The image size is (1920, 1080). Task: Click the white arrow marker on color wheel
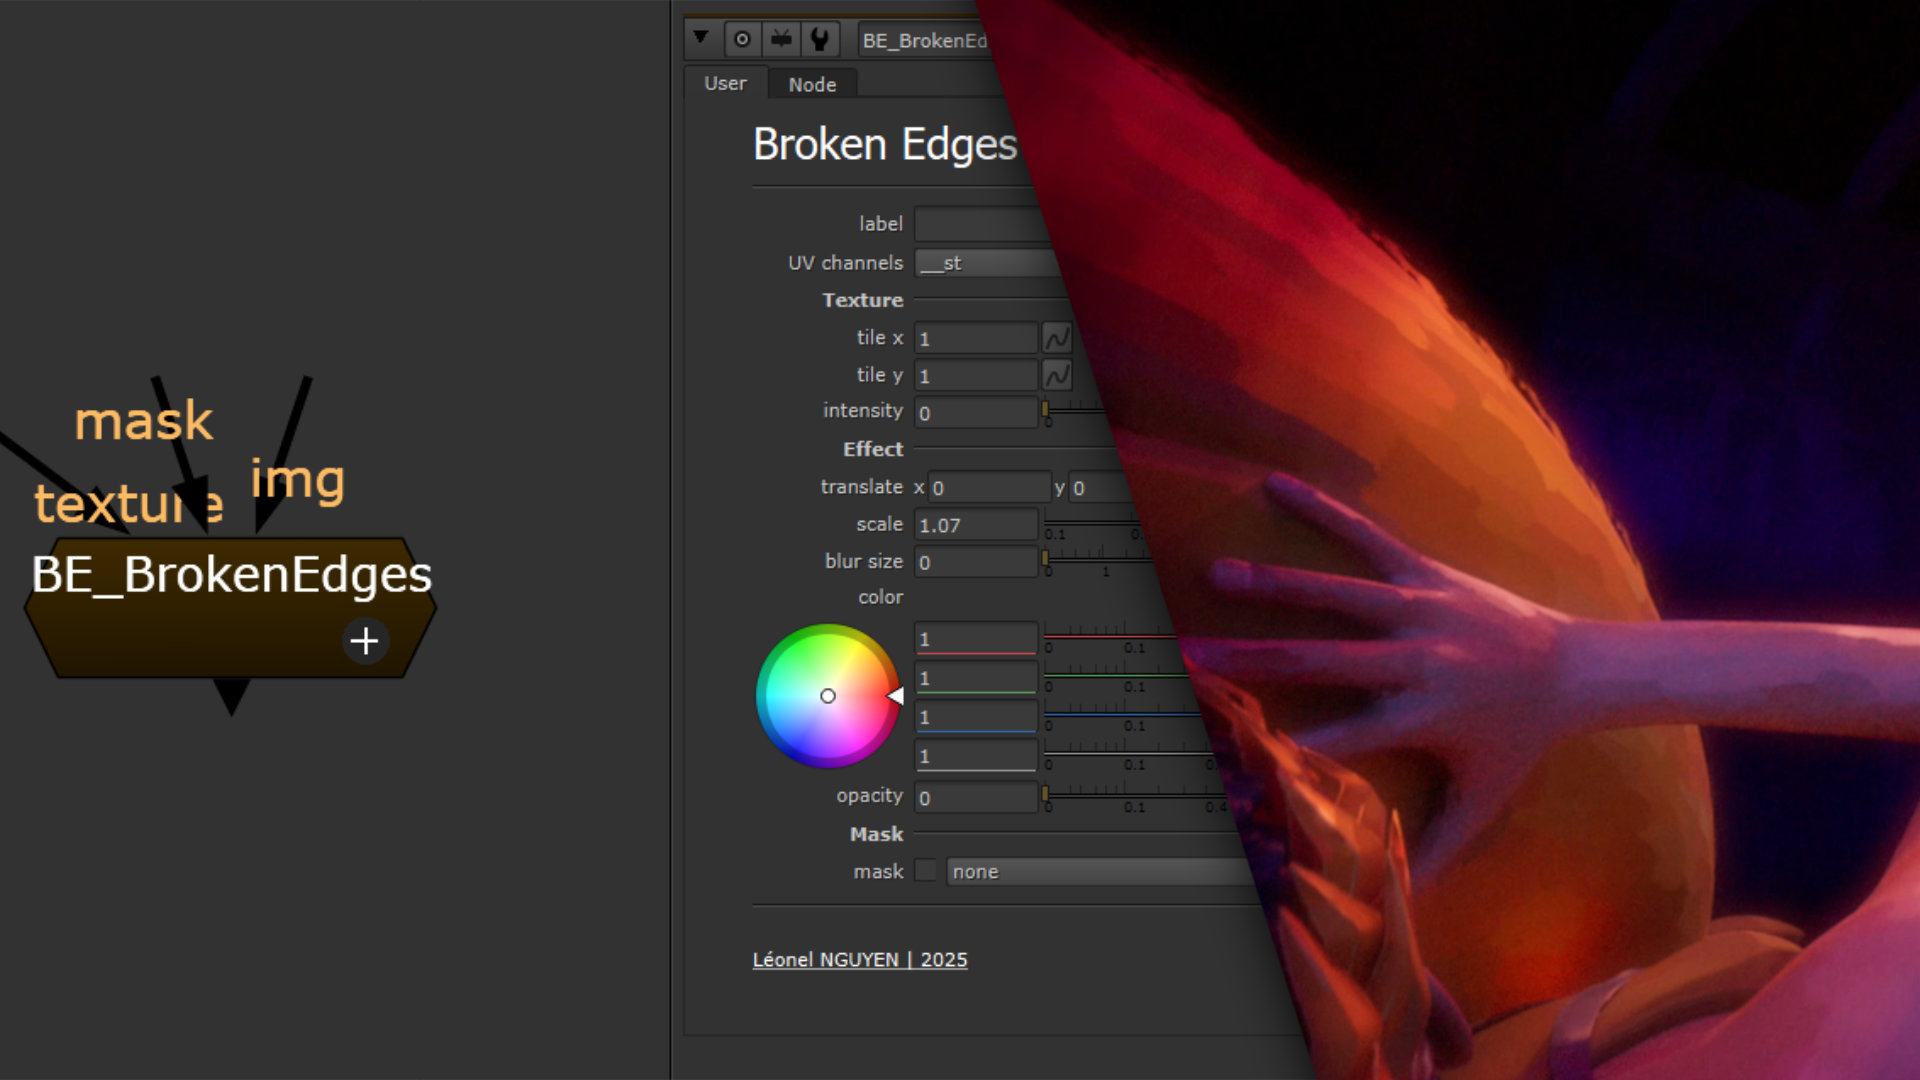[x=896, y=696]
